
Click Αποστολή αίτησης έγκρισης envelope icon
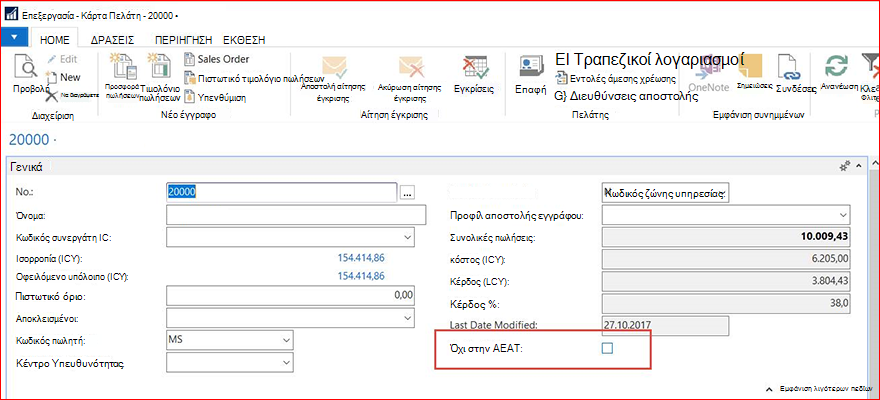[333, 68]
